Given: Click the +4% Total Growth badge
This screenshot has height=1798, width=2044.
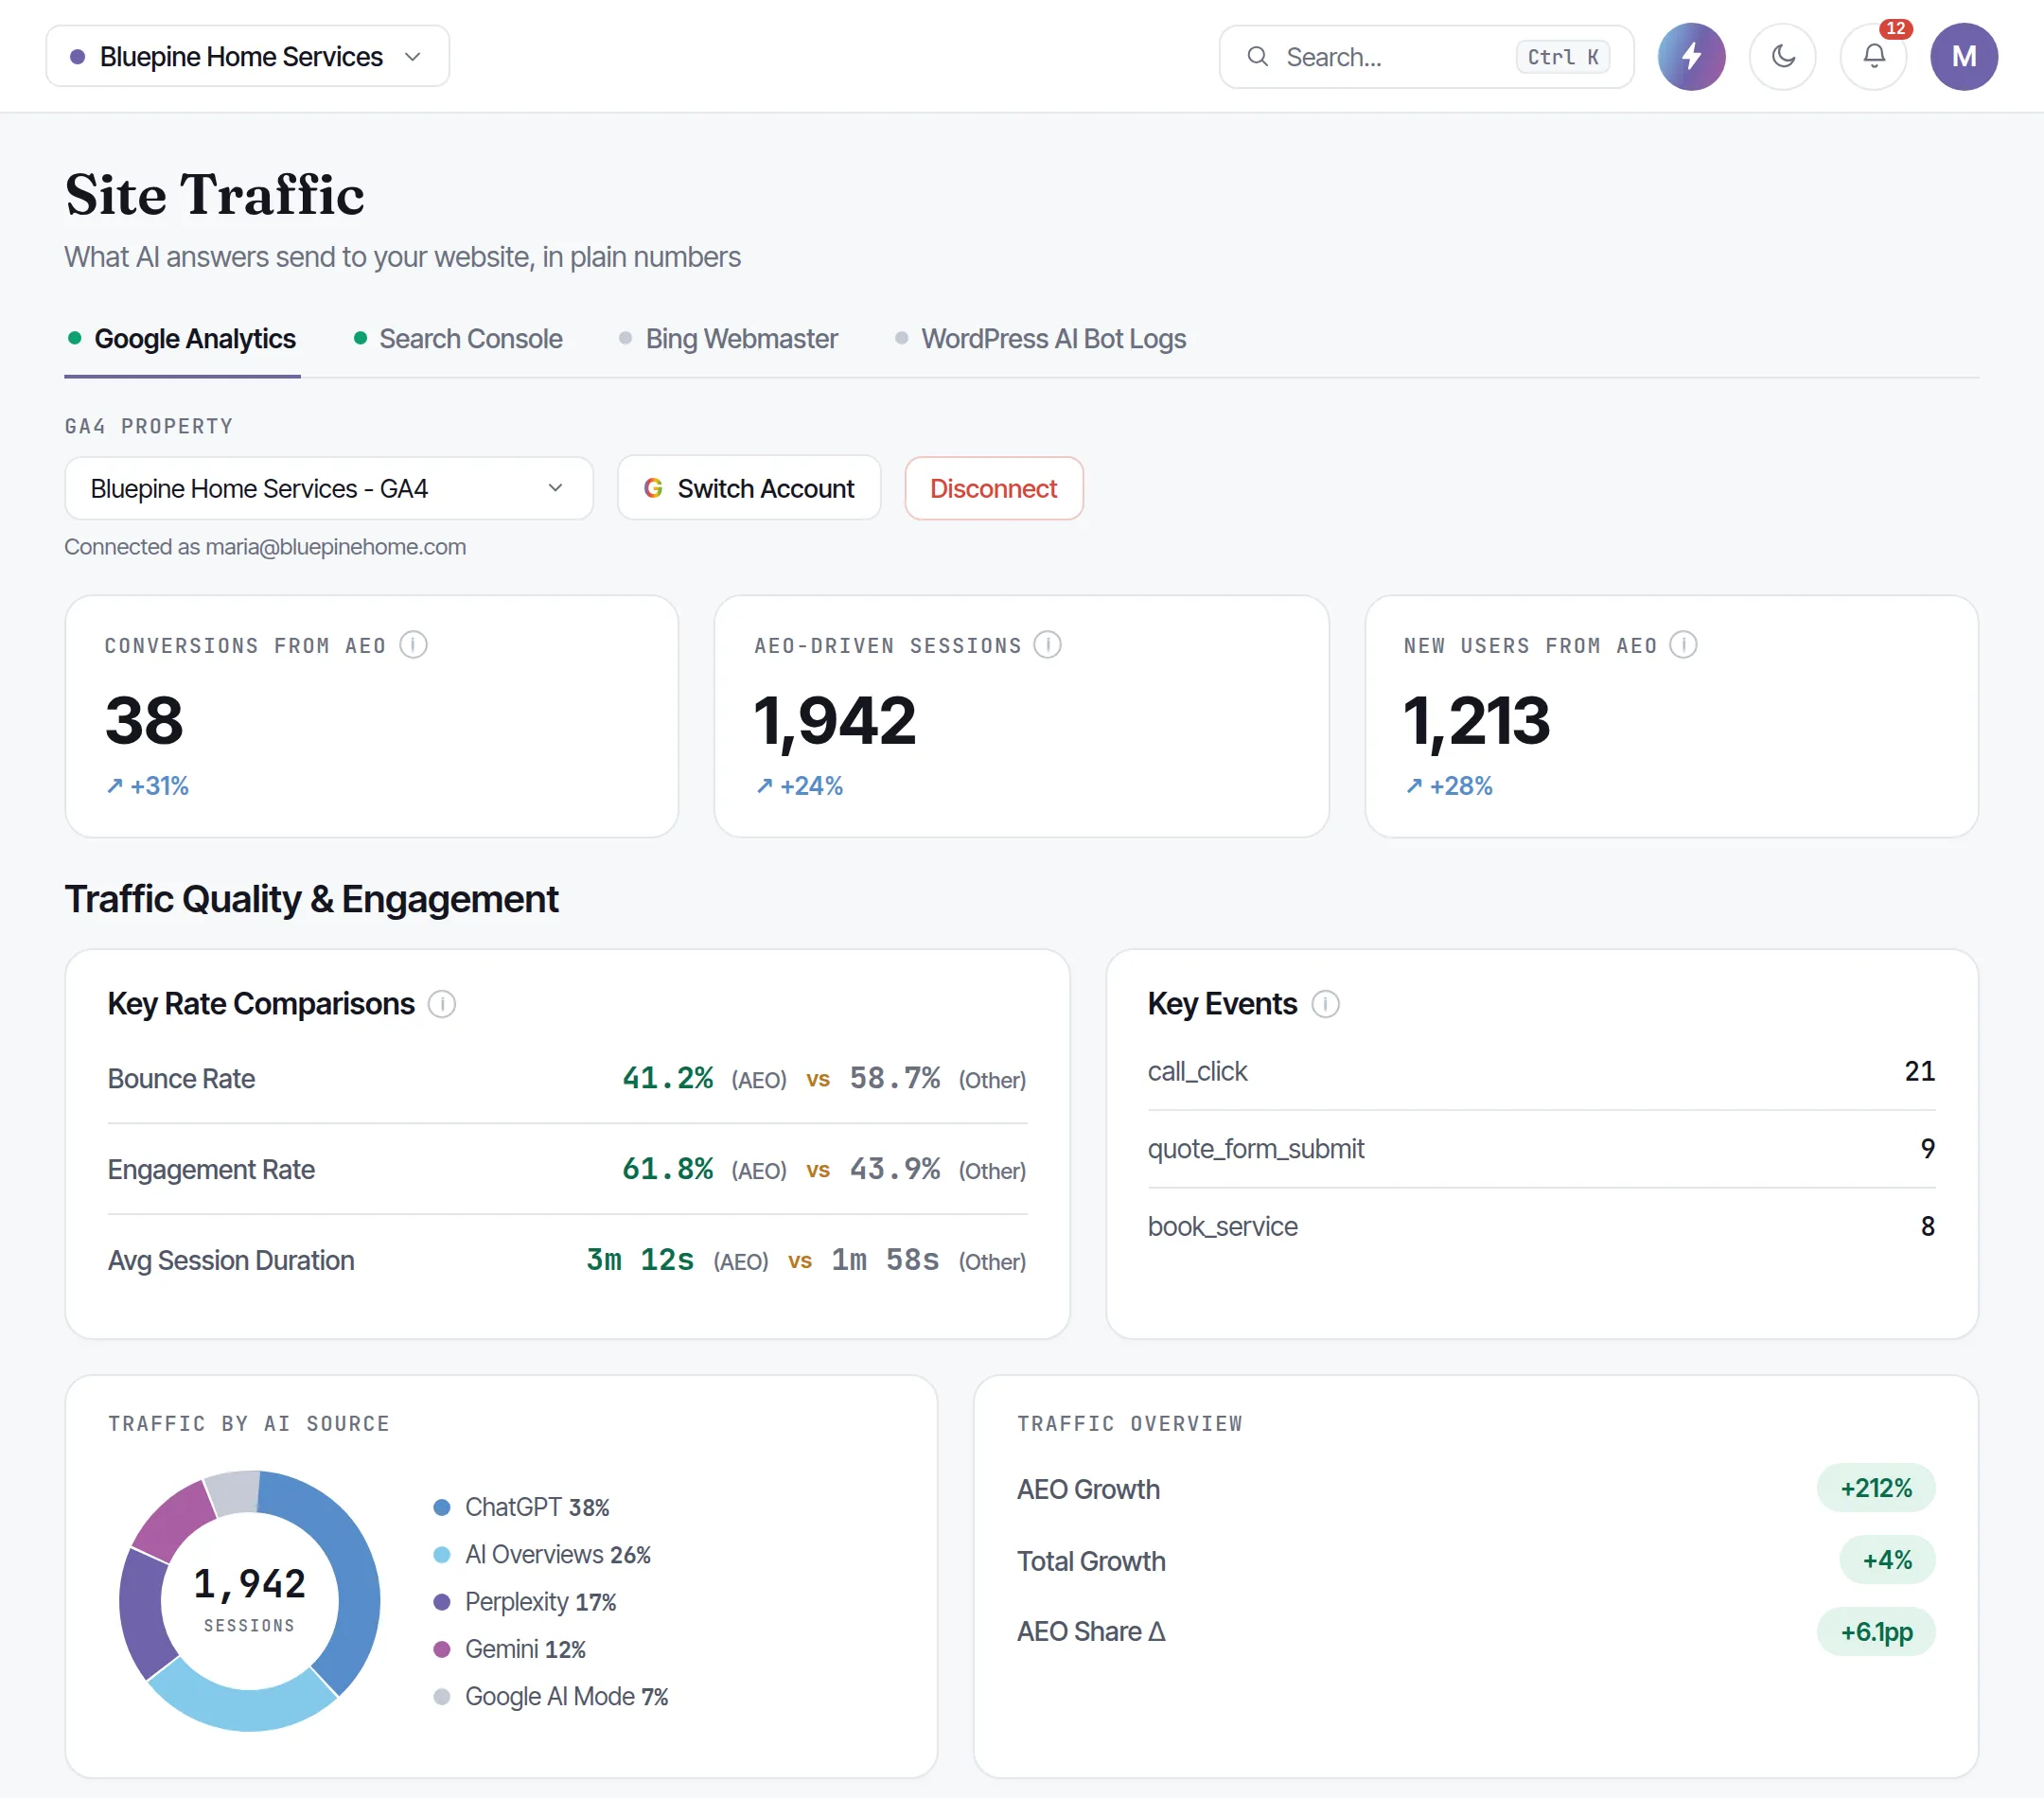Looking at the screenshot, I should pos(1887,1560).
